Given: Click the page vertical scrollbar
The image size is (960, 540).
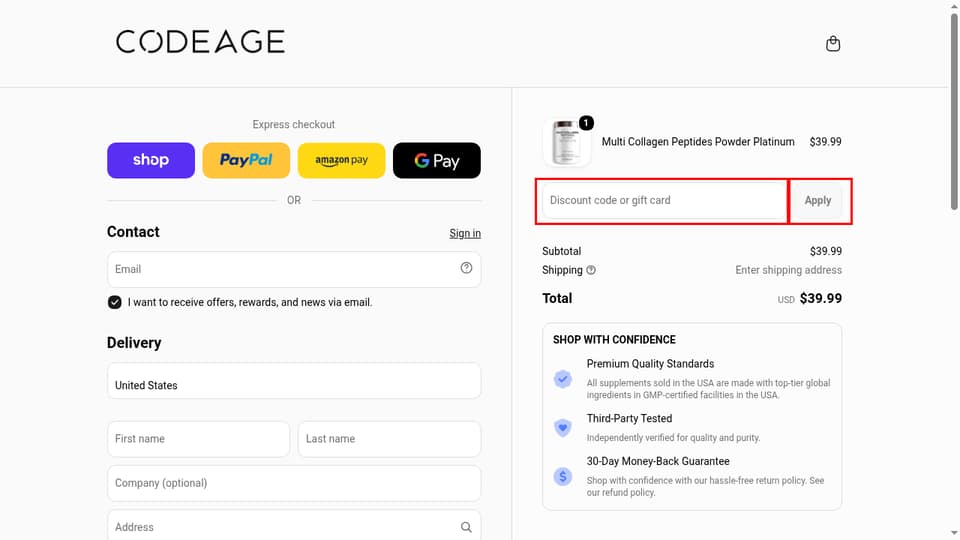Looking at the screenshot, I should pyautogui.click(x=954, y=113).
